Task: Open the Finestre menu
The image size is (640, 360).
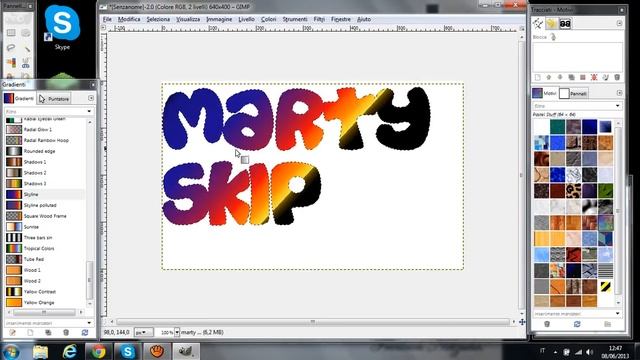Action: [341, 19]
